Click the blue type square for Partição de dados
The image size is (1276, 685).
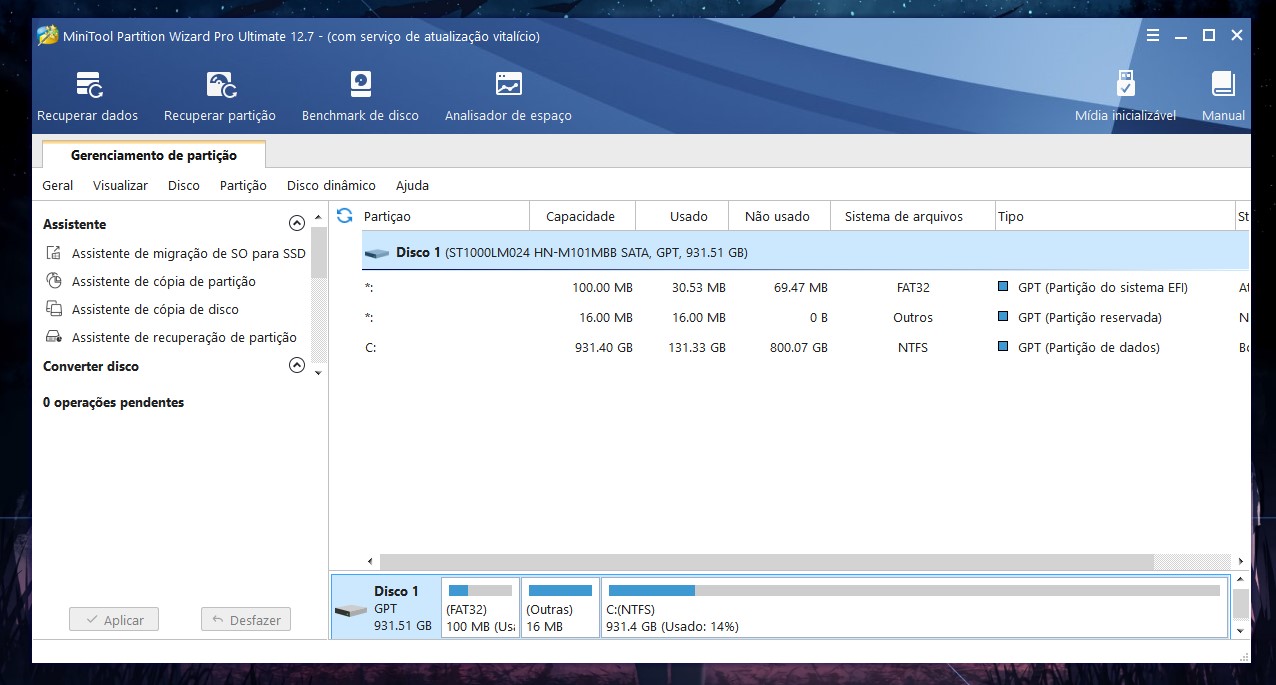tap(1003, 347)
